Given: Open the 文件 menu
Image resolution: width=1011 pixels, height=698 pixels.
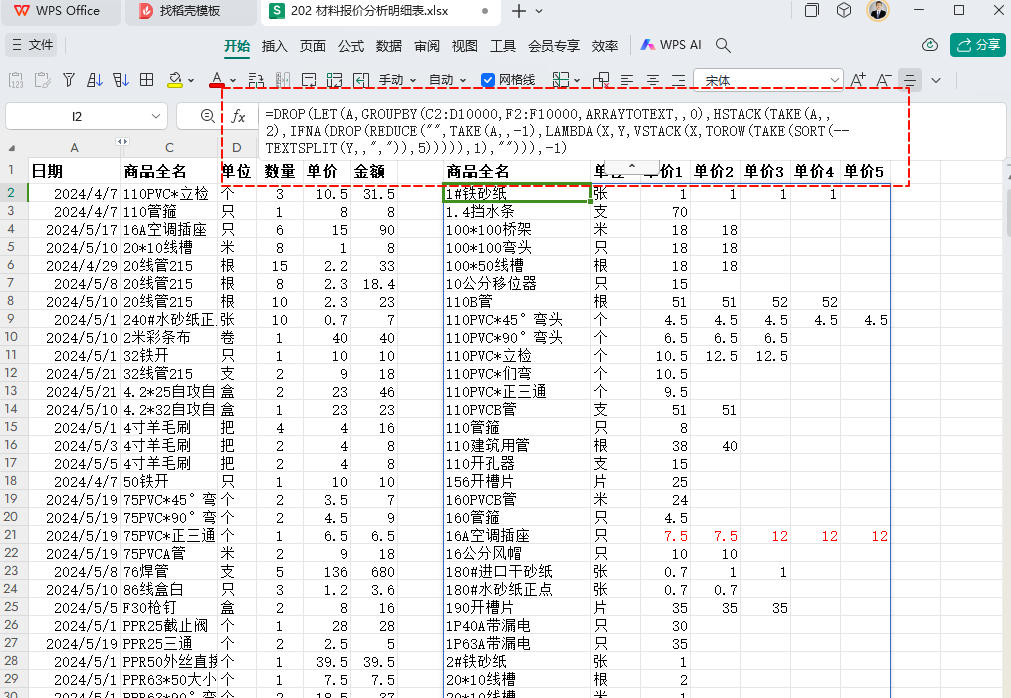Looking at the screenshot, I should pyautogui.click(x=32, y=45).
